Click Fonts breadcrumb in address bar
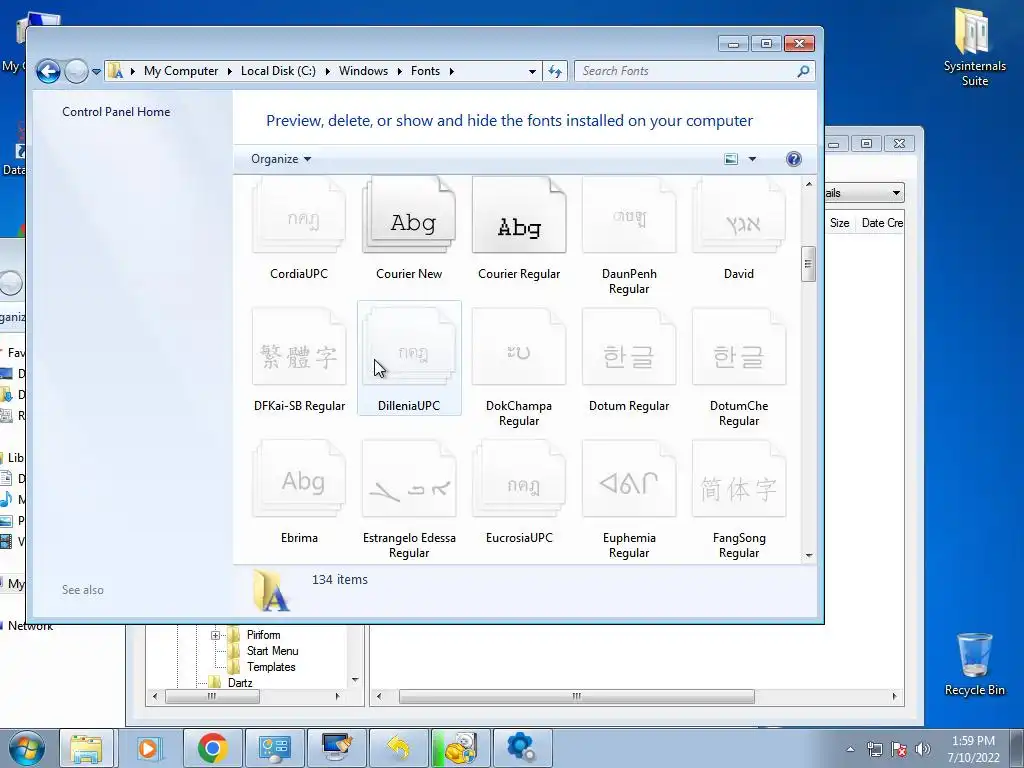 [425, 71]
